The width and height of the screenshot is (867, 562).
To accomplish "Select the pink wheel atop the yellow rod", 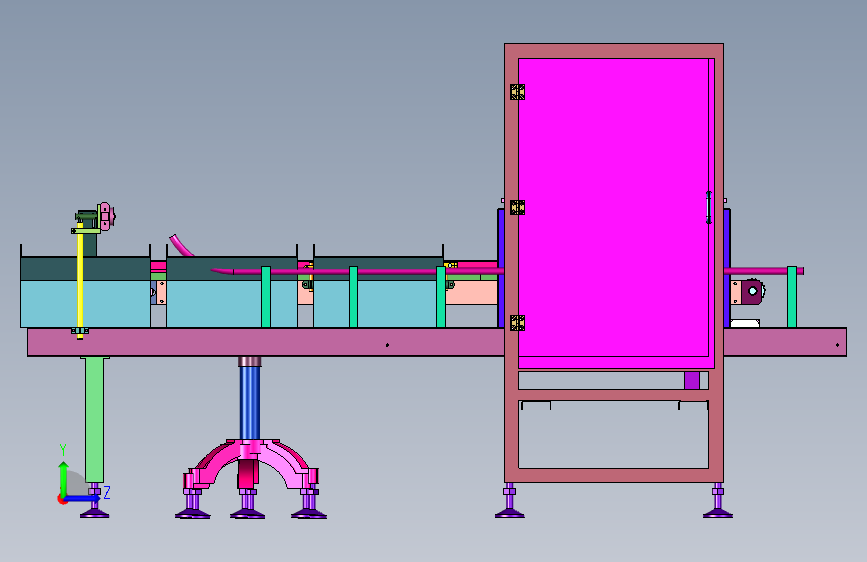I will (x=107, y=216).
